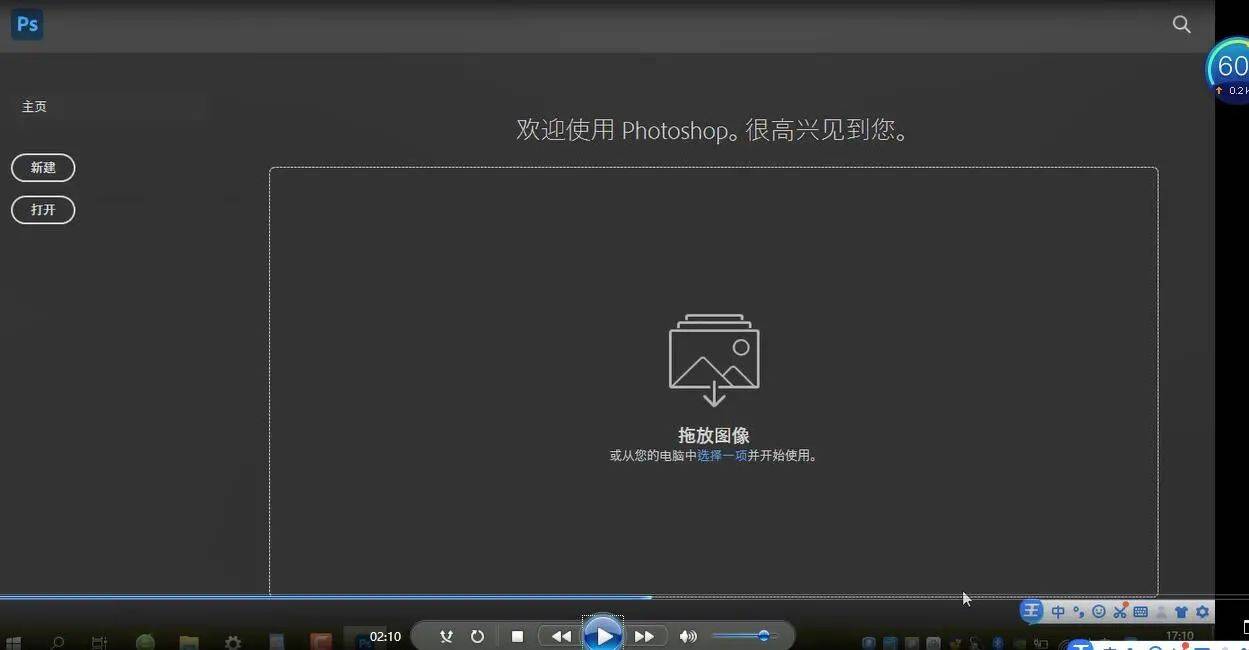
Task: Click the taskbar search icon
Action: (58, 642)
